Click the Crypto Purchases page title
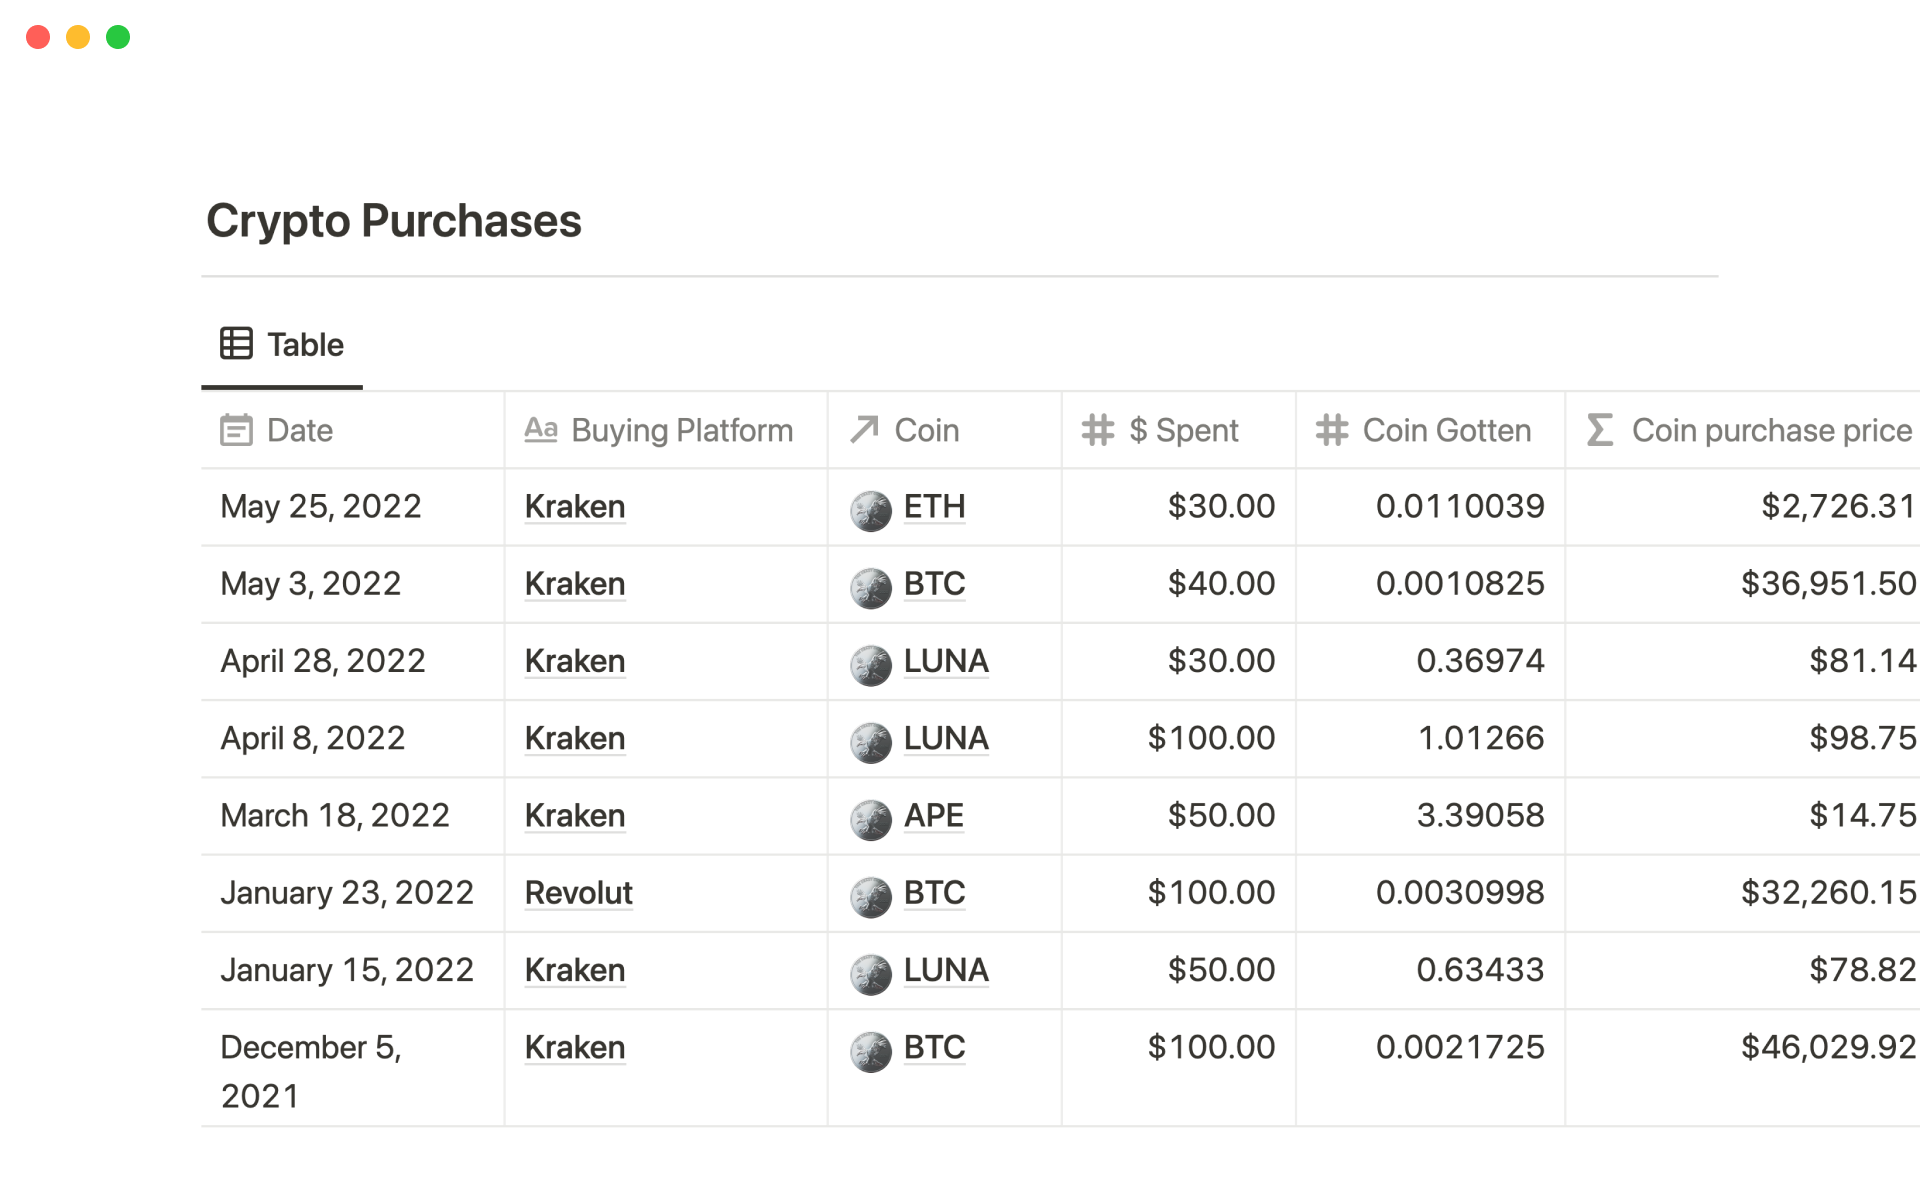This screenshot has height=1200, width=1920. [394, 221]
